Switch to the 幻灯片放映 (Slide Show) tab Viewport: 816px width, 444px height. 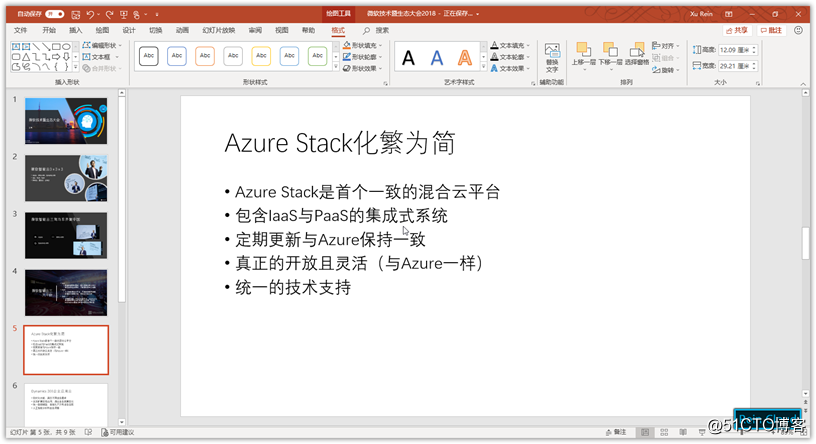tap(219, 30)
